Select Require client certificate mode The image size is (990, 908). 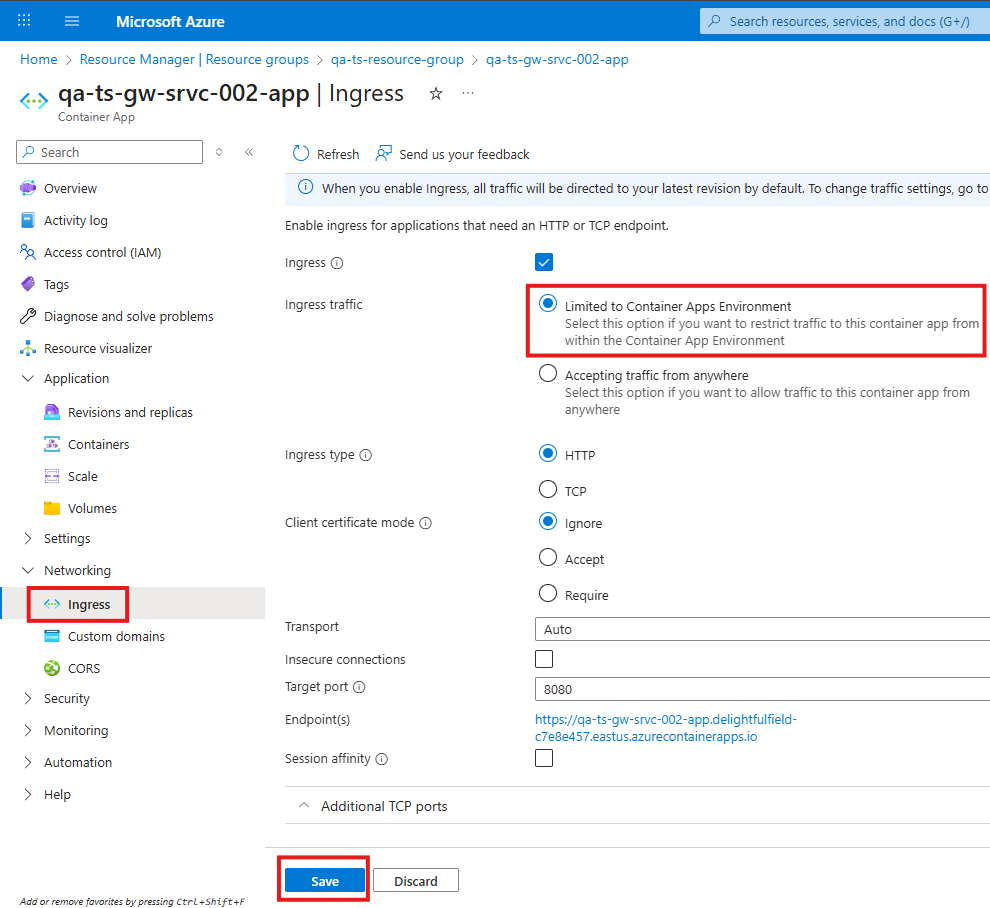tap(547, 594)
